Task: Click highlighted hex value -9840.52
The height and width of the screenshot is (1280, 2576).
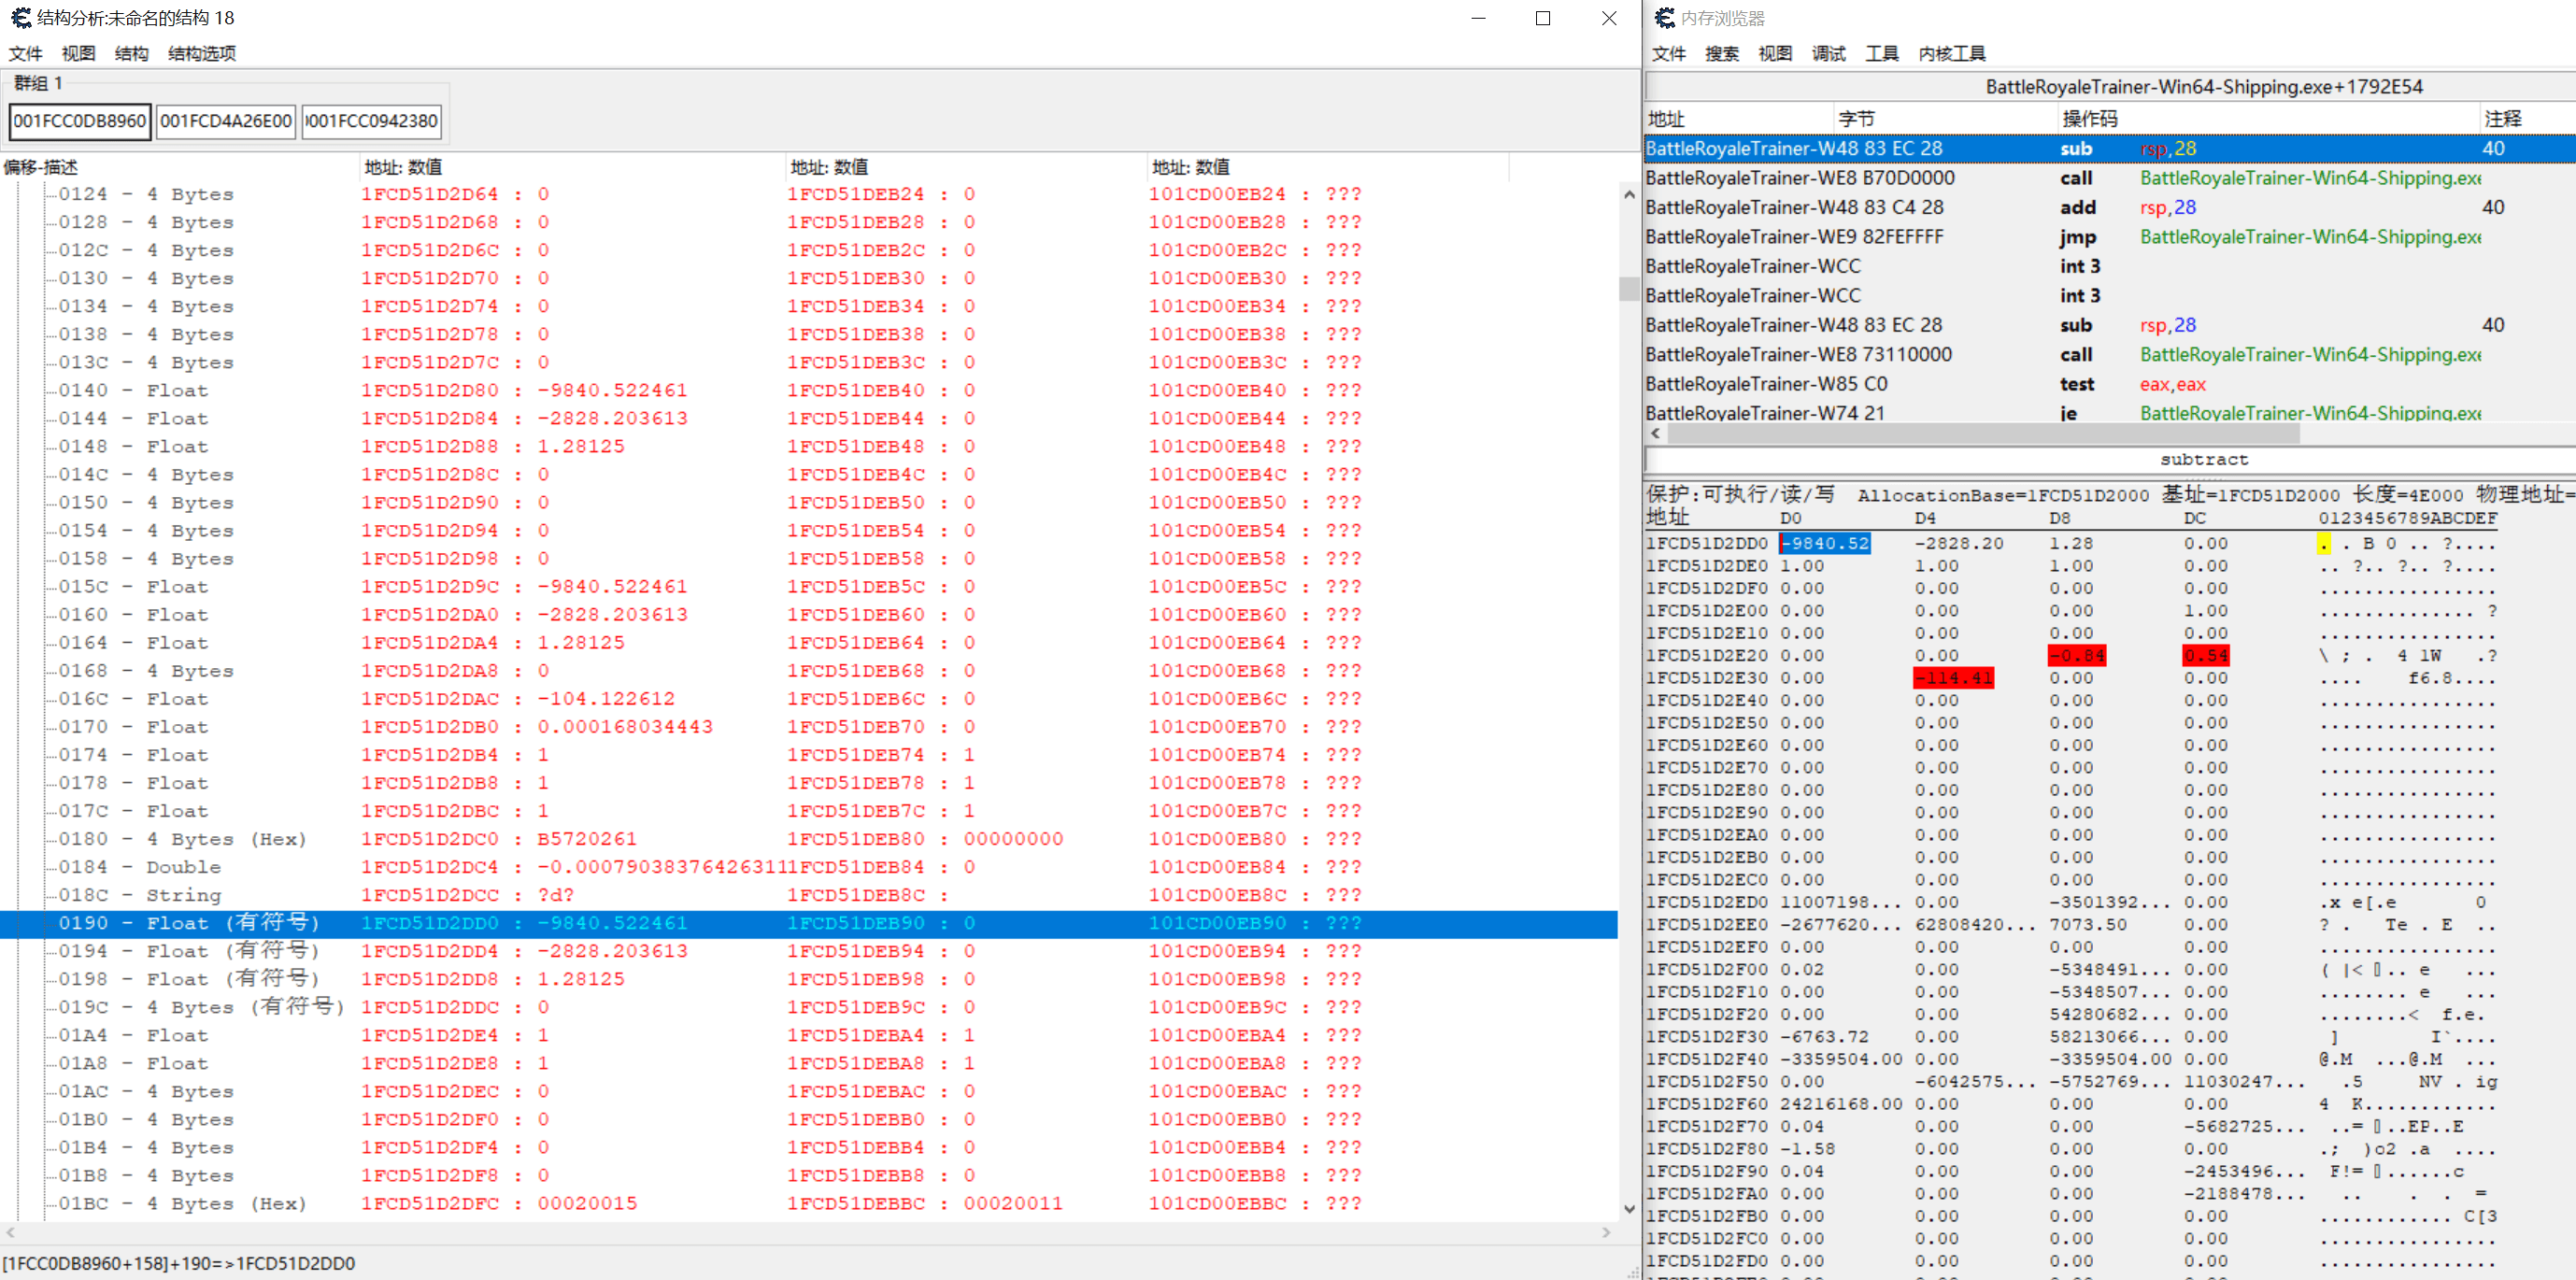Action: [1825, 543]
